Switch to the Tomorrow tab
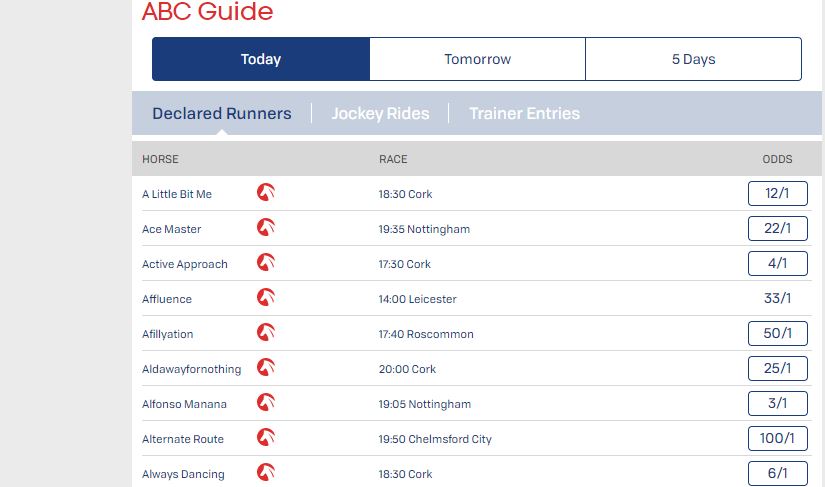This screenshot has width=825, height=487. click(x=477, y=59)
